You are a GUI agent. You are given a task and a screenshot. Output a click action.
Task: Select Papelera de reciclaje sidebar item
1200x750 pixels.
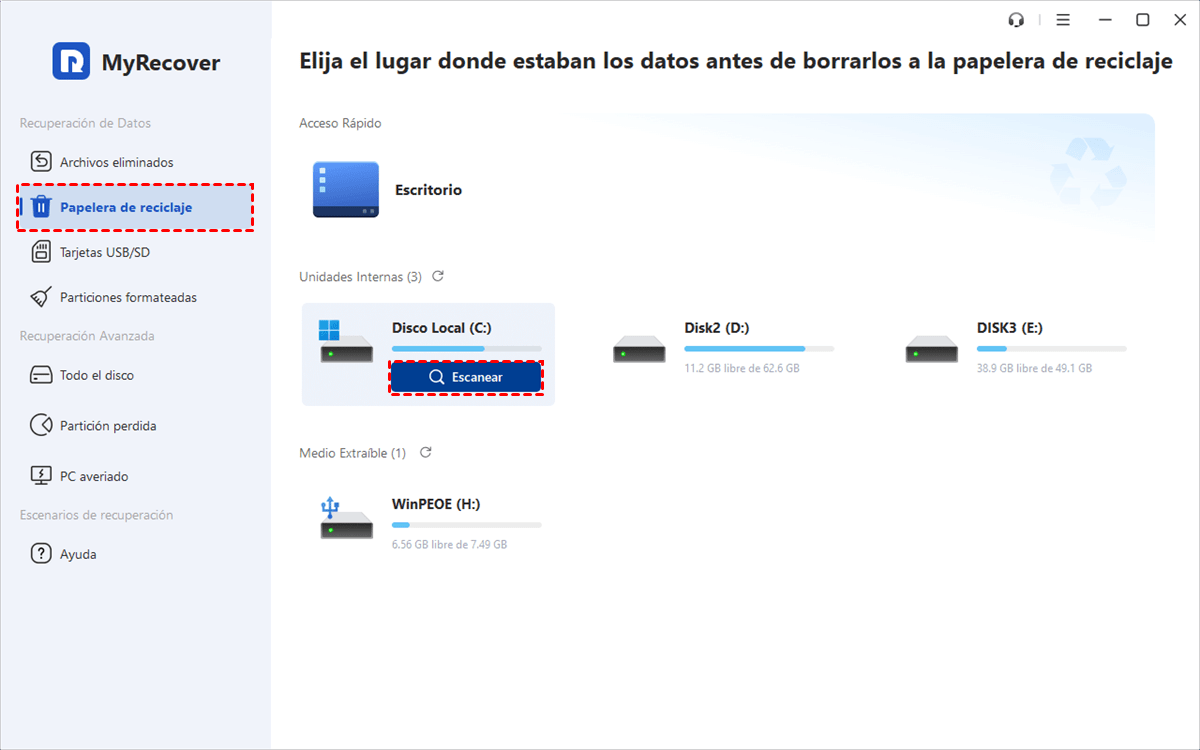tap(125, 207)
